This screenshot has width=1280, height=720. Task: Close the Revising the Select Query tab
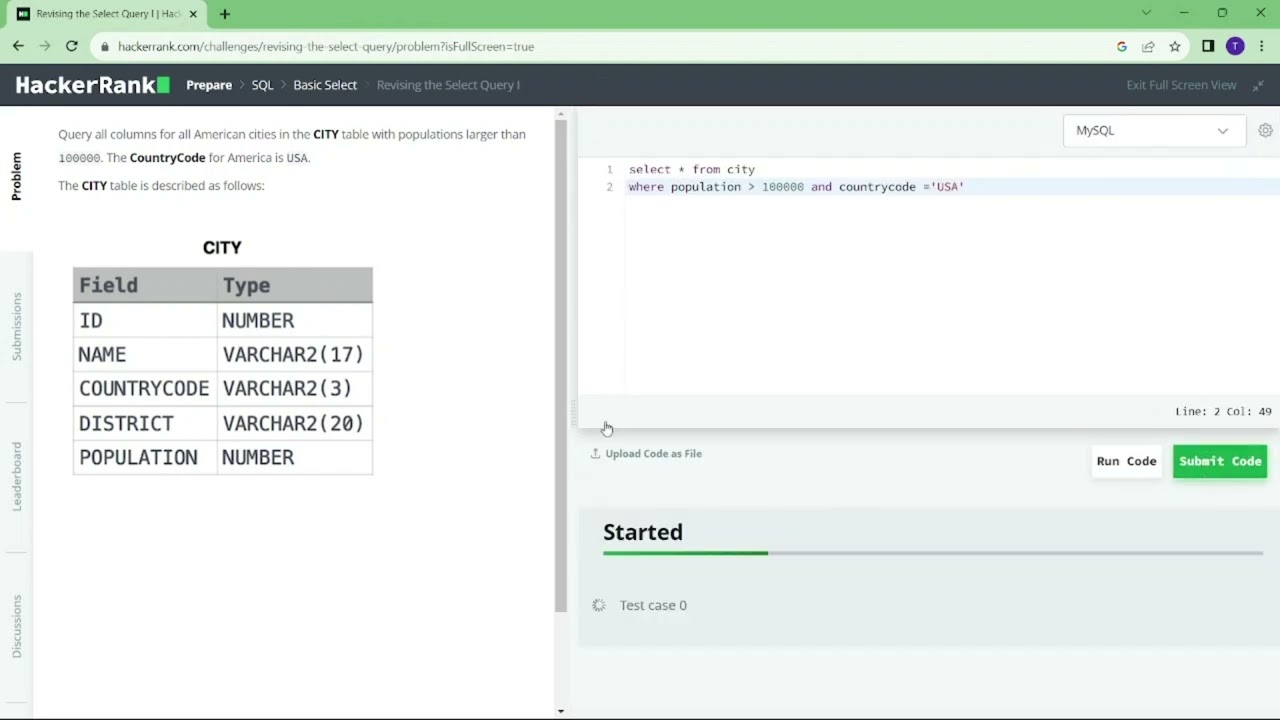(x=193, y=14)
